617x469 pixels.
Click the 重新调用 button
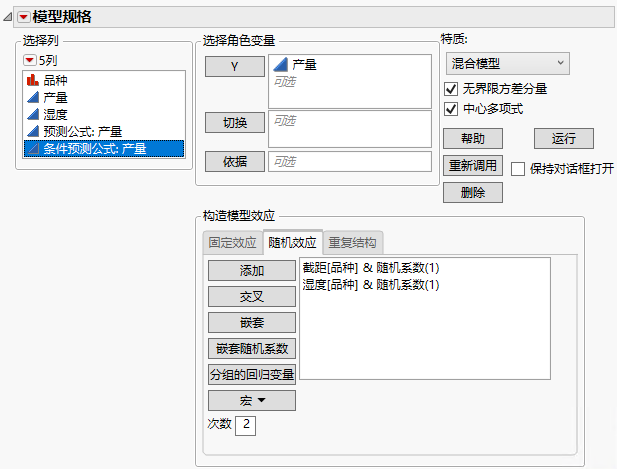coord(473,165)
